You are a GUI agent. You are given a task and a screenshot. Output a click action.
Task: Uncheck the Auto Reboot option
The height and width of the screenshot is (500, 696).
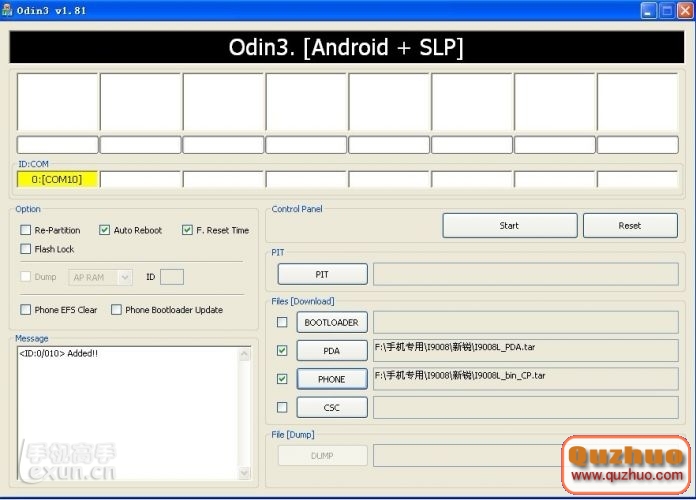(x=105, y=230)
